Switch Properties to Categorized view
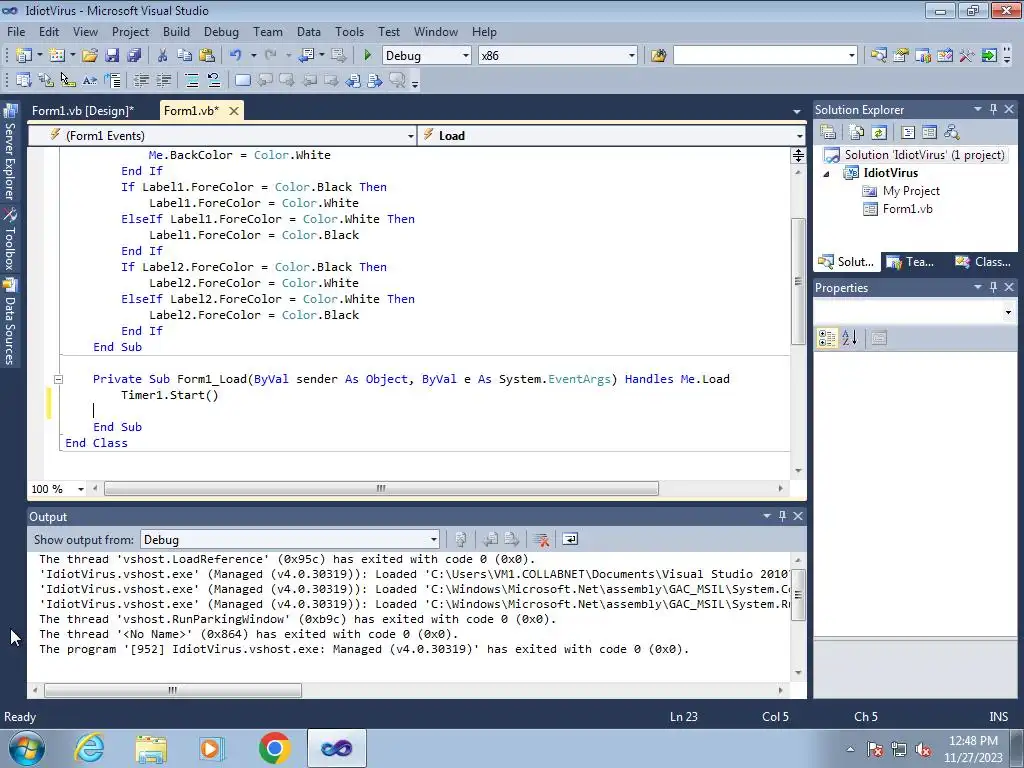 click(827, 338)
